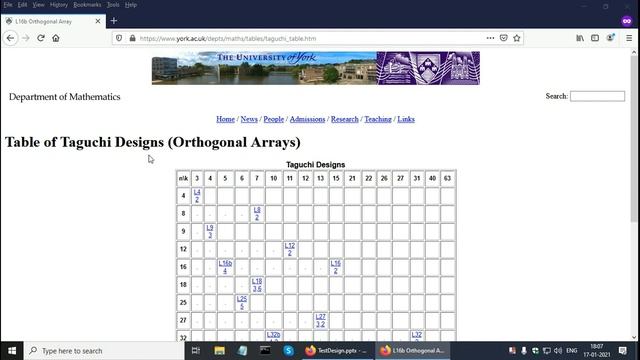Viewport: 640px width, 360px height.
Task: Close the L16b Orthogonal Array tab
Action: [98, 21]
